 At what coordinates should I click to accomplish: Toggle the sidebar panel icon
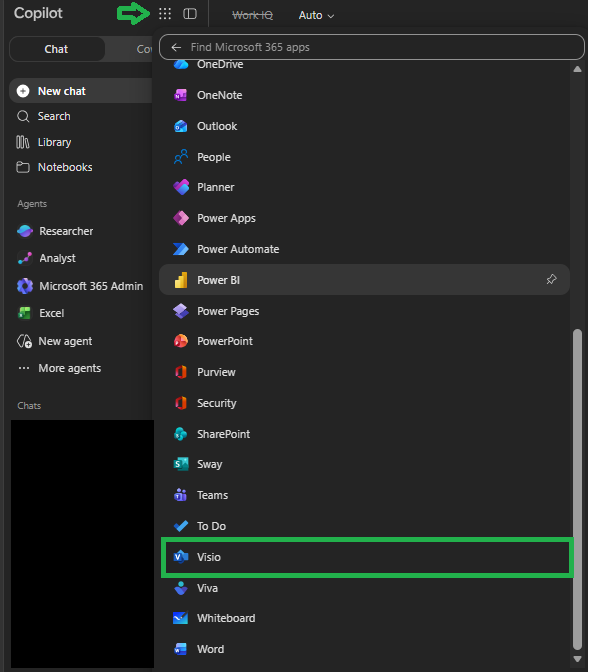(x=190, y=14)
